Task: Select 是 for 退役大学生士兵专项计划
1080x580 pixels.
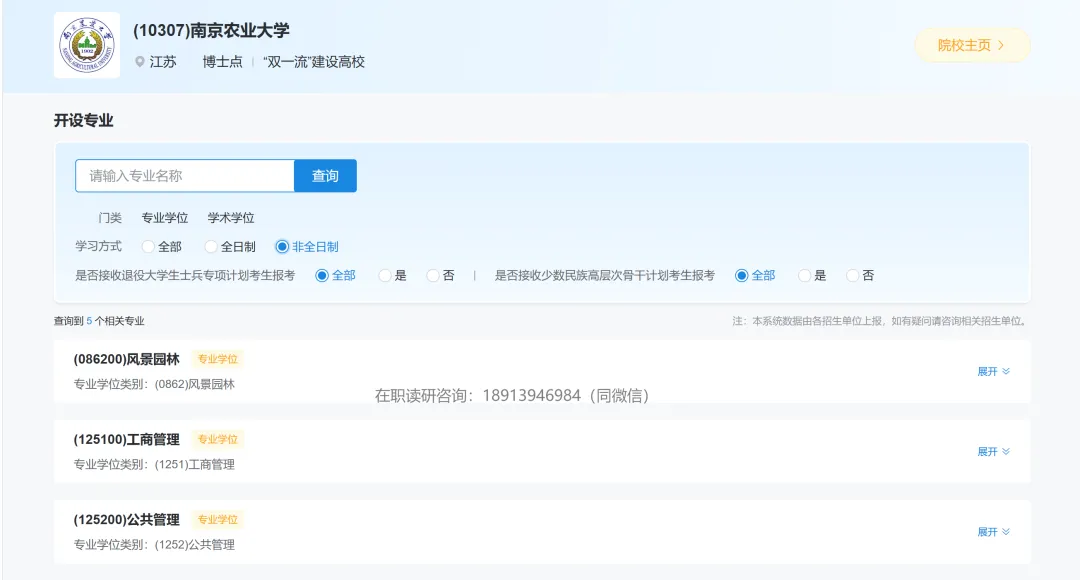Action: (x=393, y=276)
